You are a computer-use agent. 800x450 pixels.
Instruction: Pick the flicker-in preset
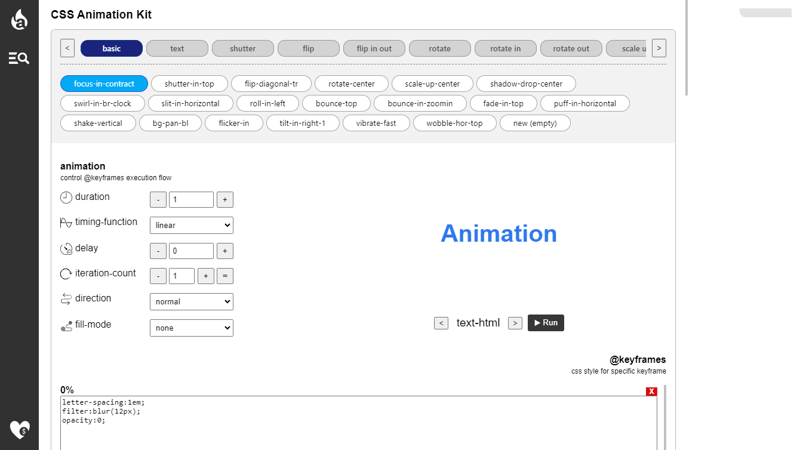point(234,123)
